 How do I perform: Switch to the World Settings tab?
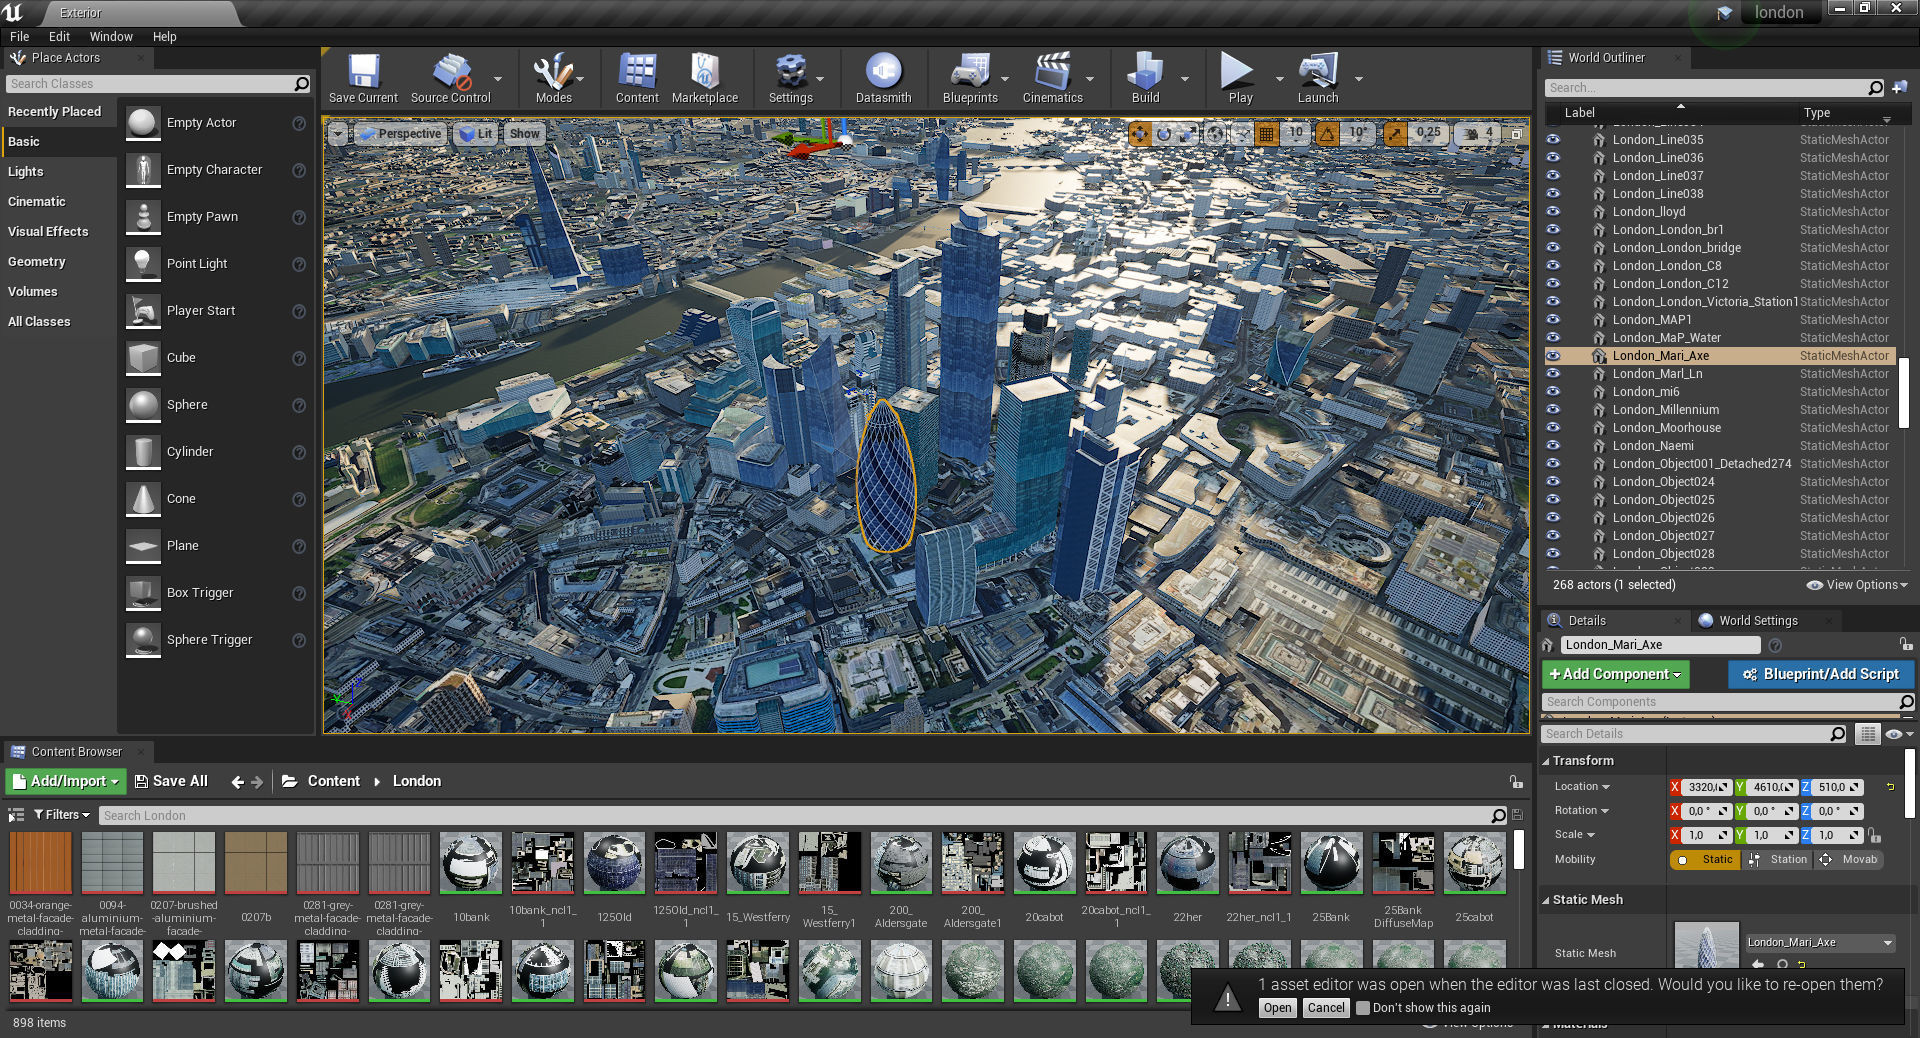pos(1757,621)
